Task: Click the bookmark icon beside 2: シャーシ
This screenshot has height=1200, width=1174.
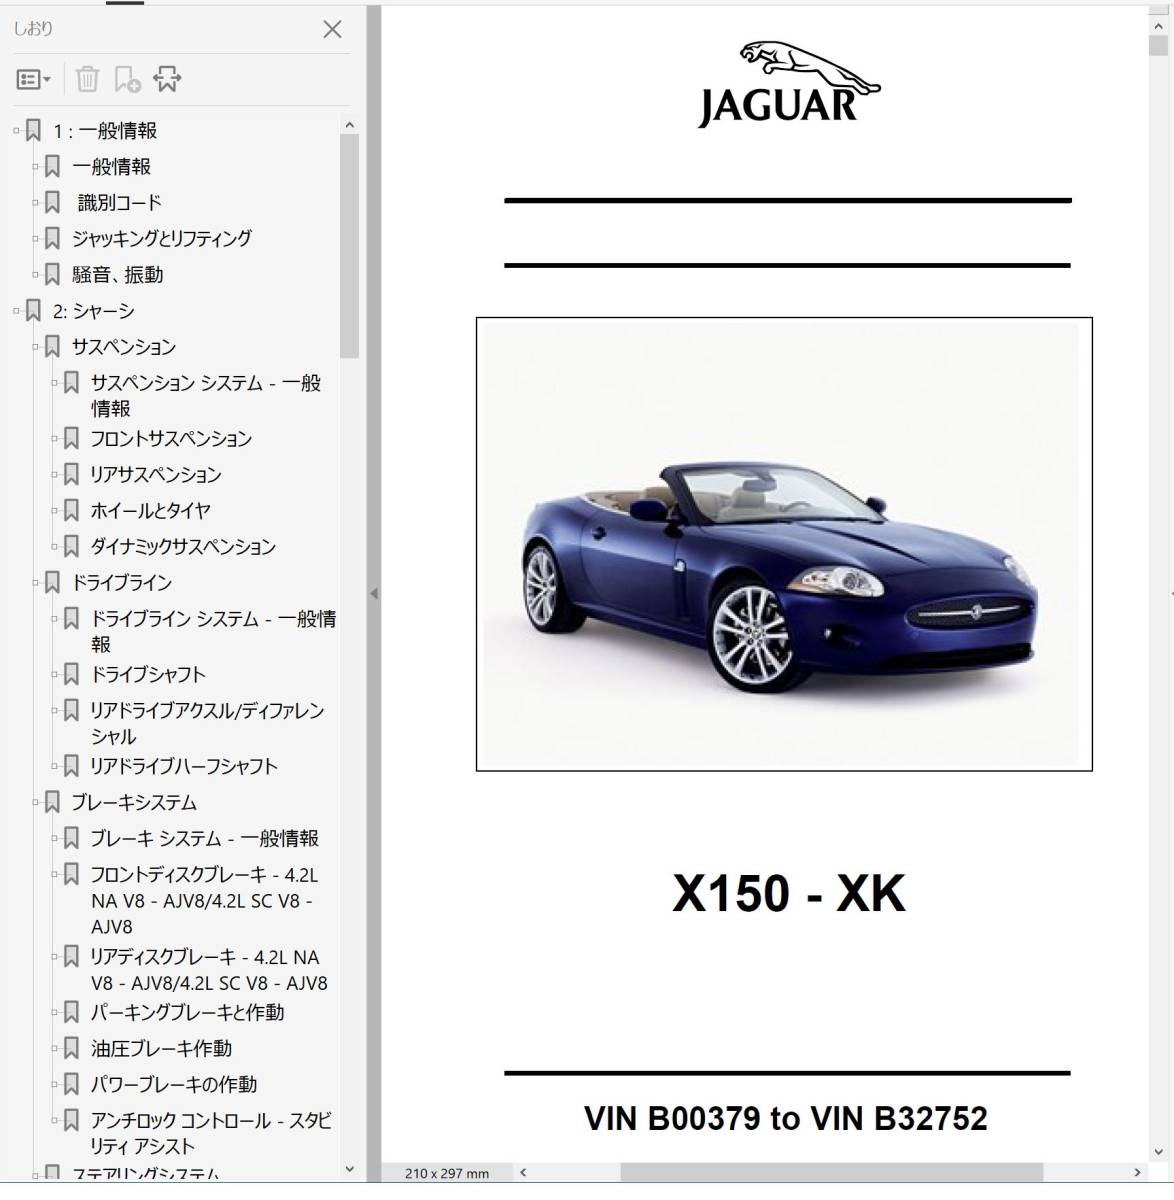Action: tap(33, 311)
